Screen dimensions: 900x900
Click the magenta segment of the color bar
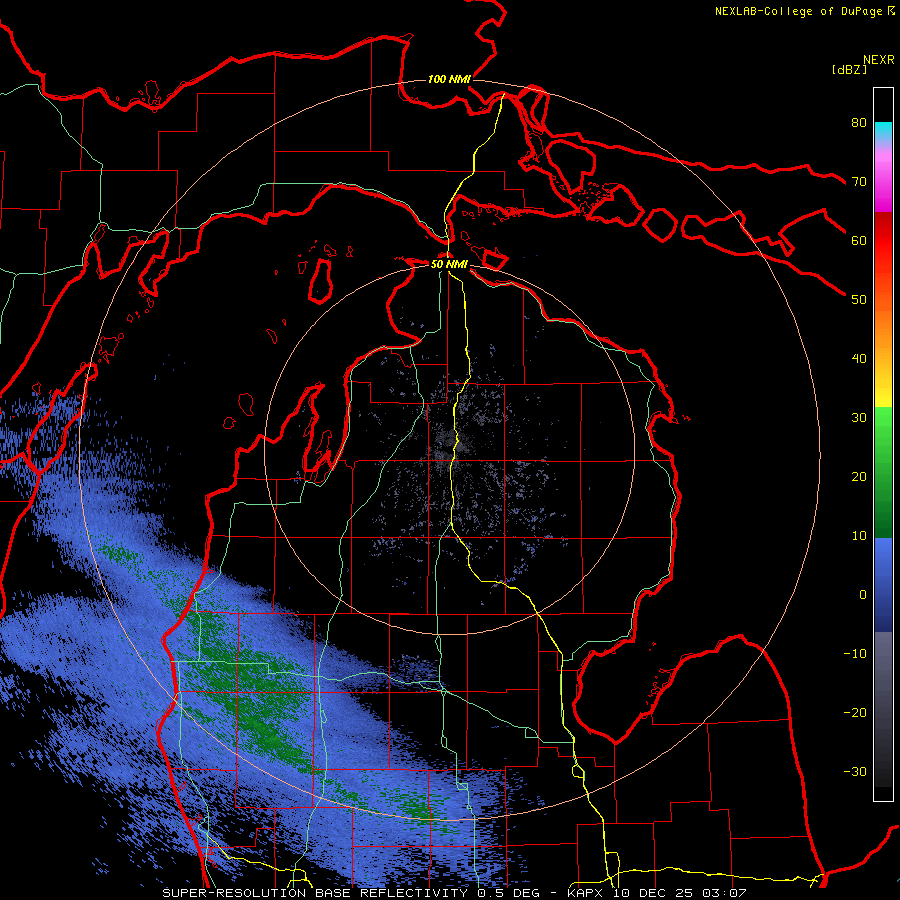click(883, 184)
